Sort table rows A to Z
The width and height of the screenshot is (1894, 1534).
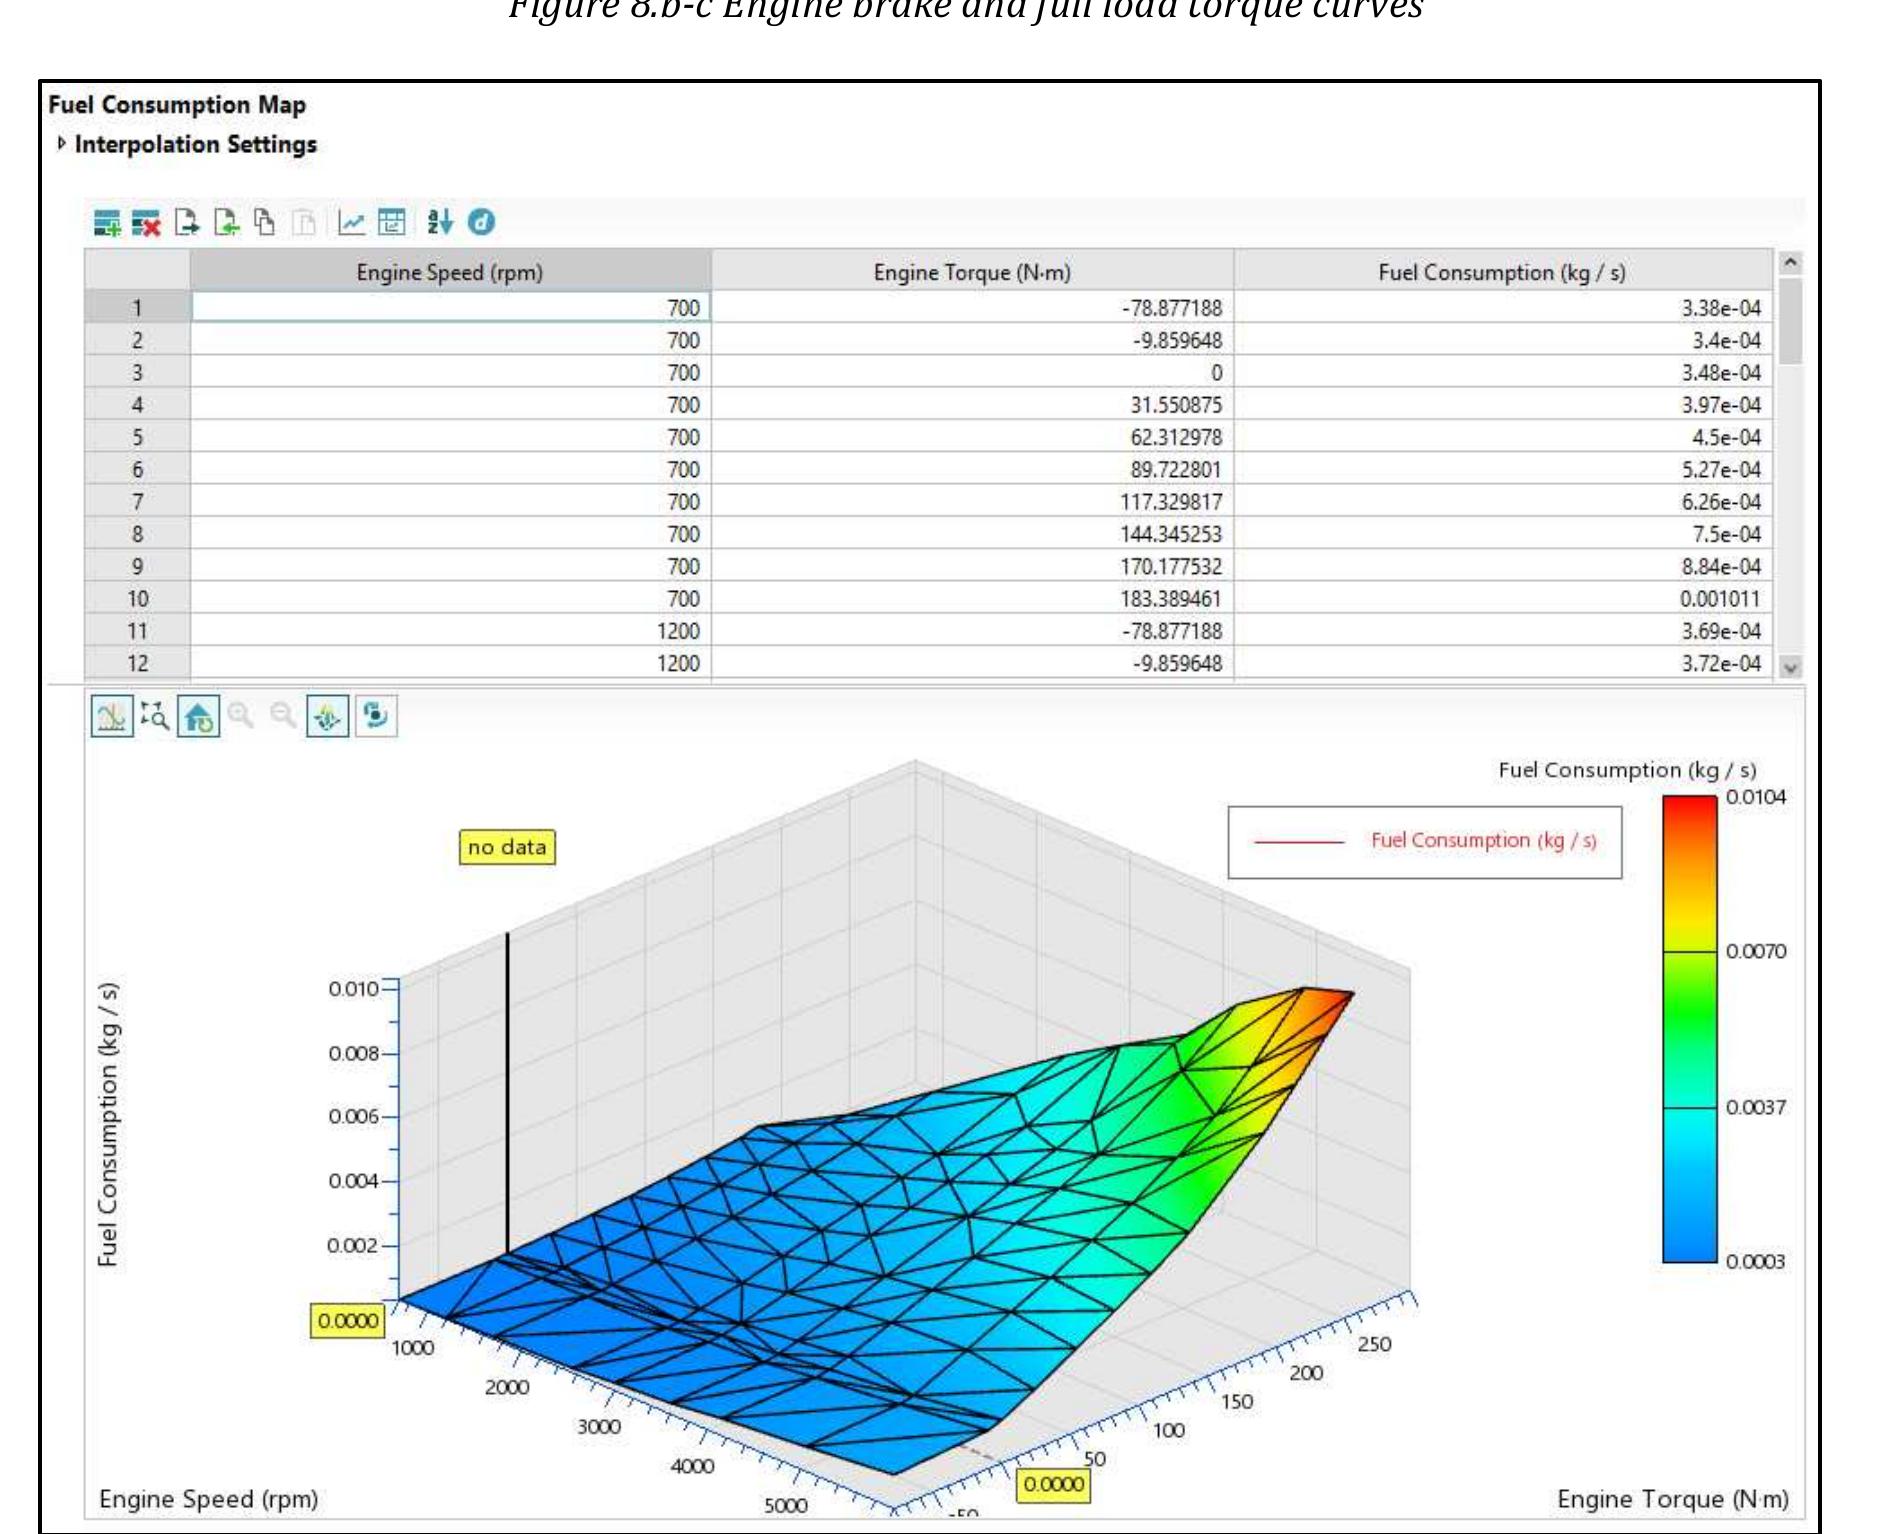tap(439, 222)
